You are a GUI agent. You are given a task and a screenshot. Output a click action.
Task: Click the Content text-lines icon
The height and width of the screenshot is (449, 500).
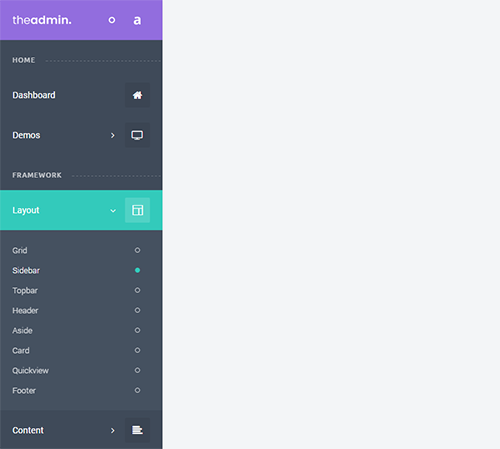pos(137,430)
